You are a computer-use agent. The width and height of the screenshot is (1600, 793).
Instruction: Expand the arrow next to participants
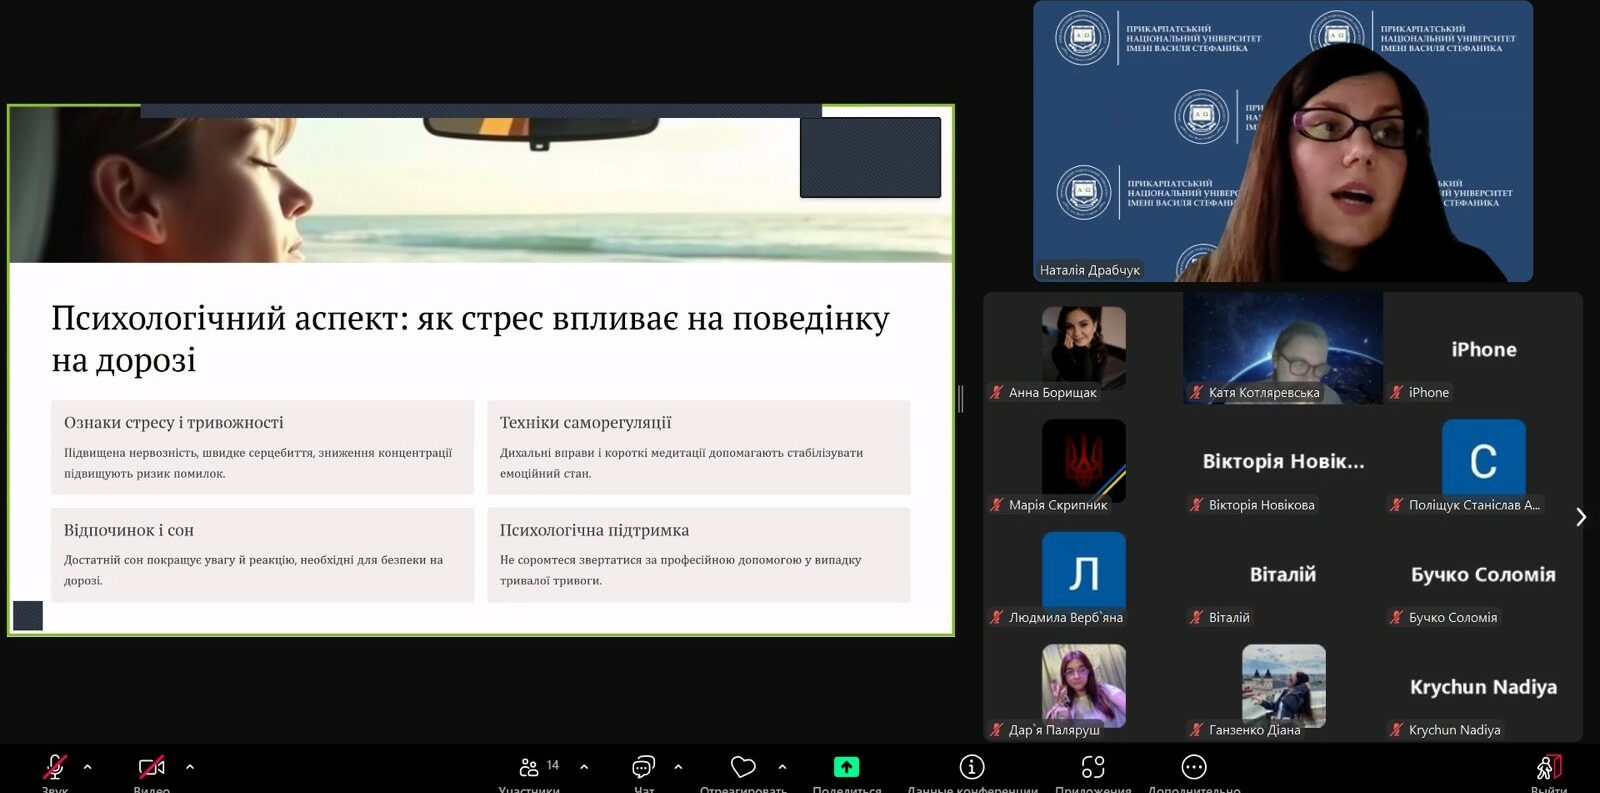click(584, 767)
